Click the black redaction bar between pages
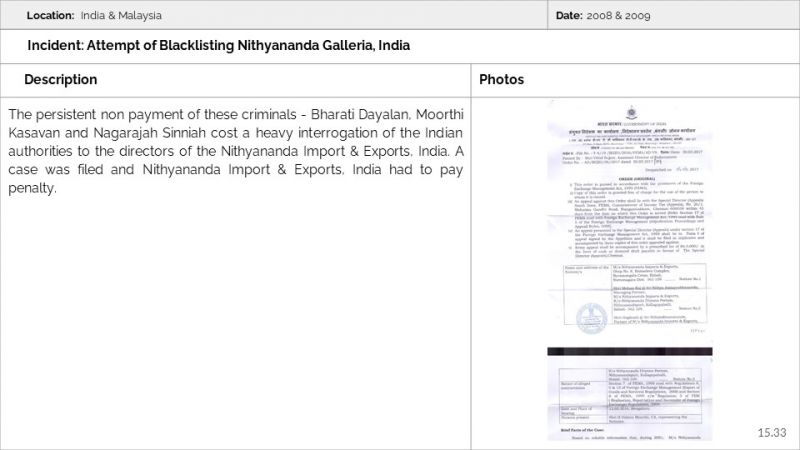The image size is (800, 450). [630, 352]
